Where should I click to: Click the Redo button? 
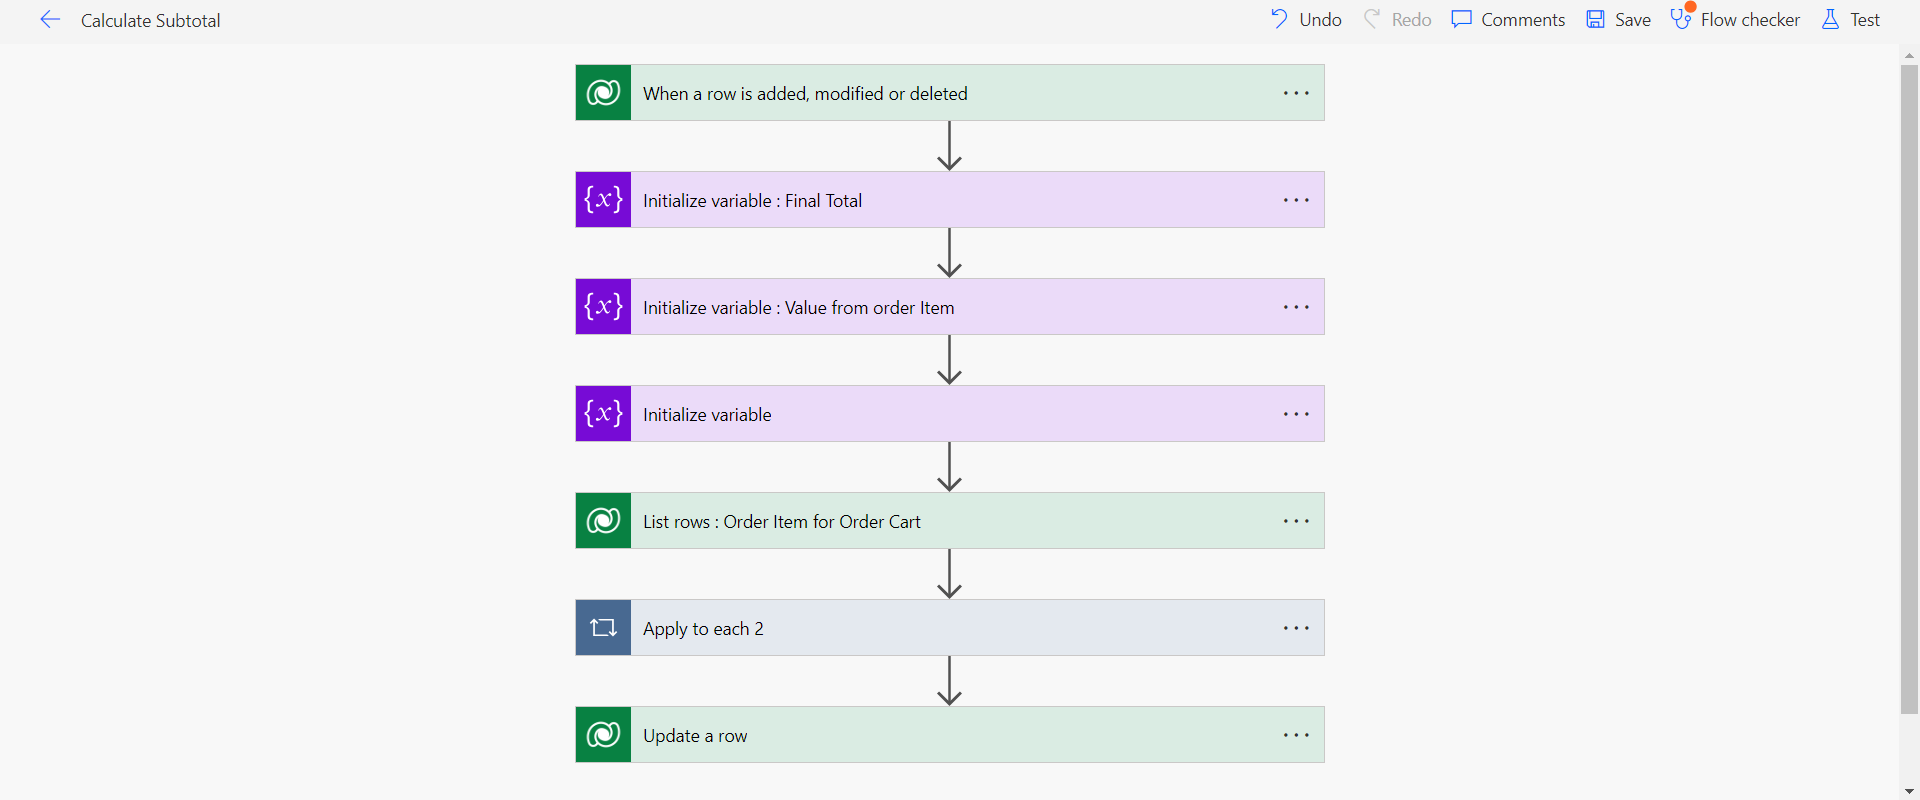(1398, 20)
